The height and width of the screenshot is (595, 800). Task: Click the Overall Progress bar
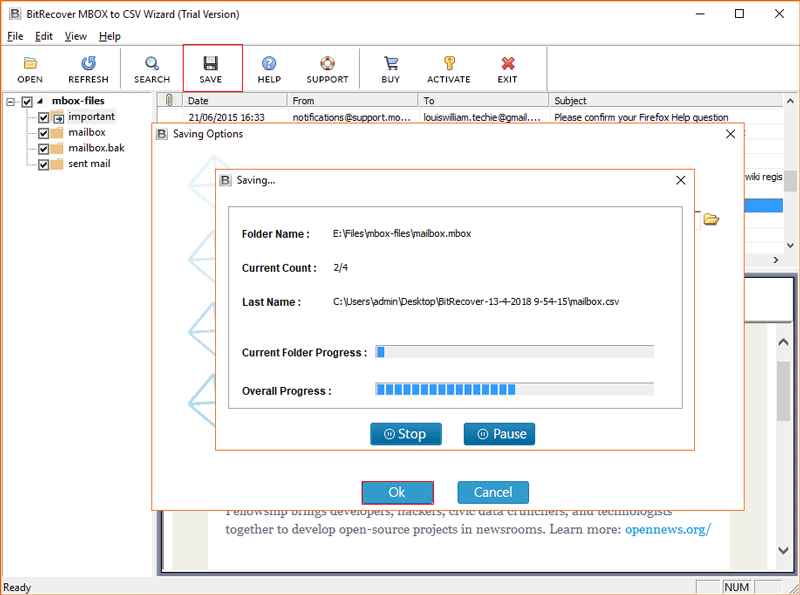(x=514, y=390)
